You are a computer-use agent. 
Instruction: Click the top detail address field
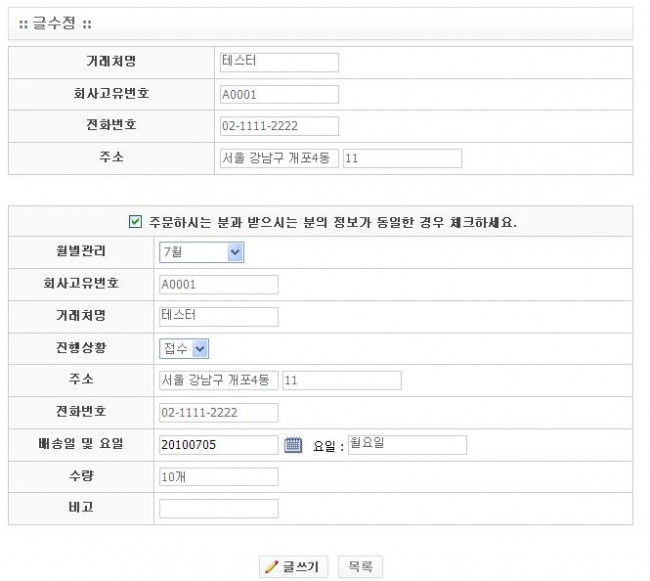[x=402, y=159]
